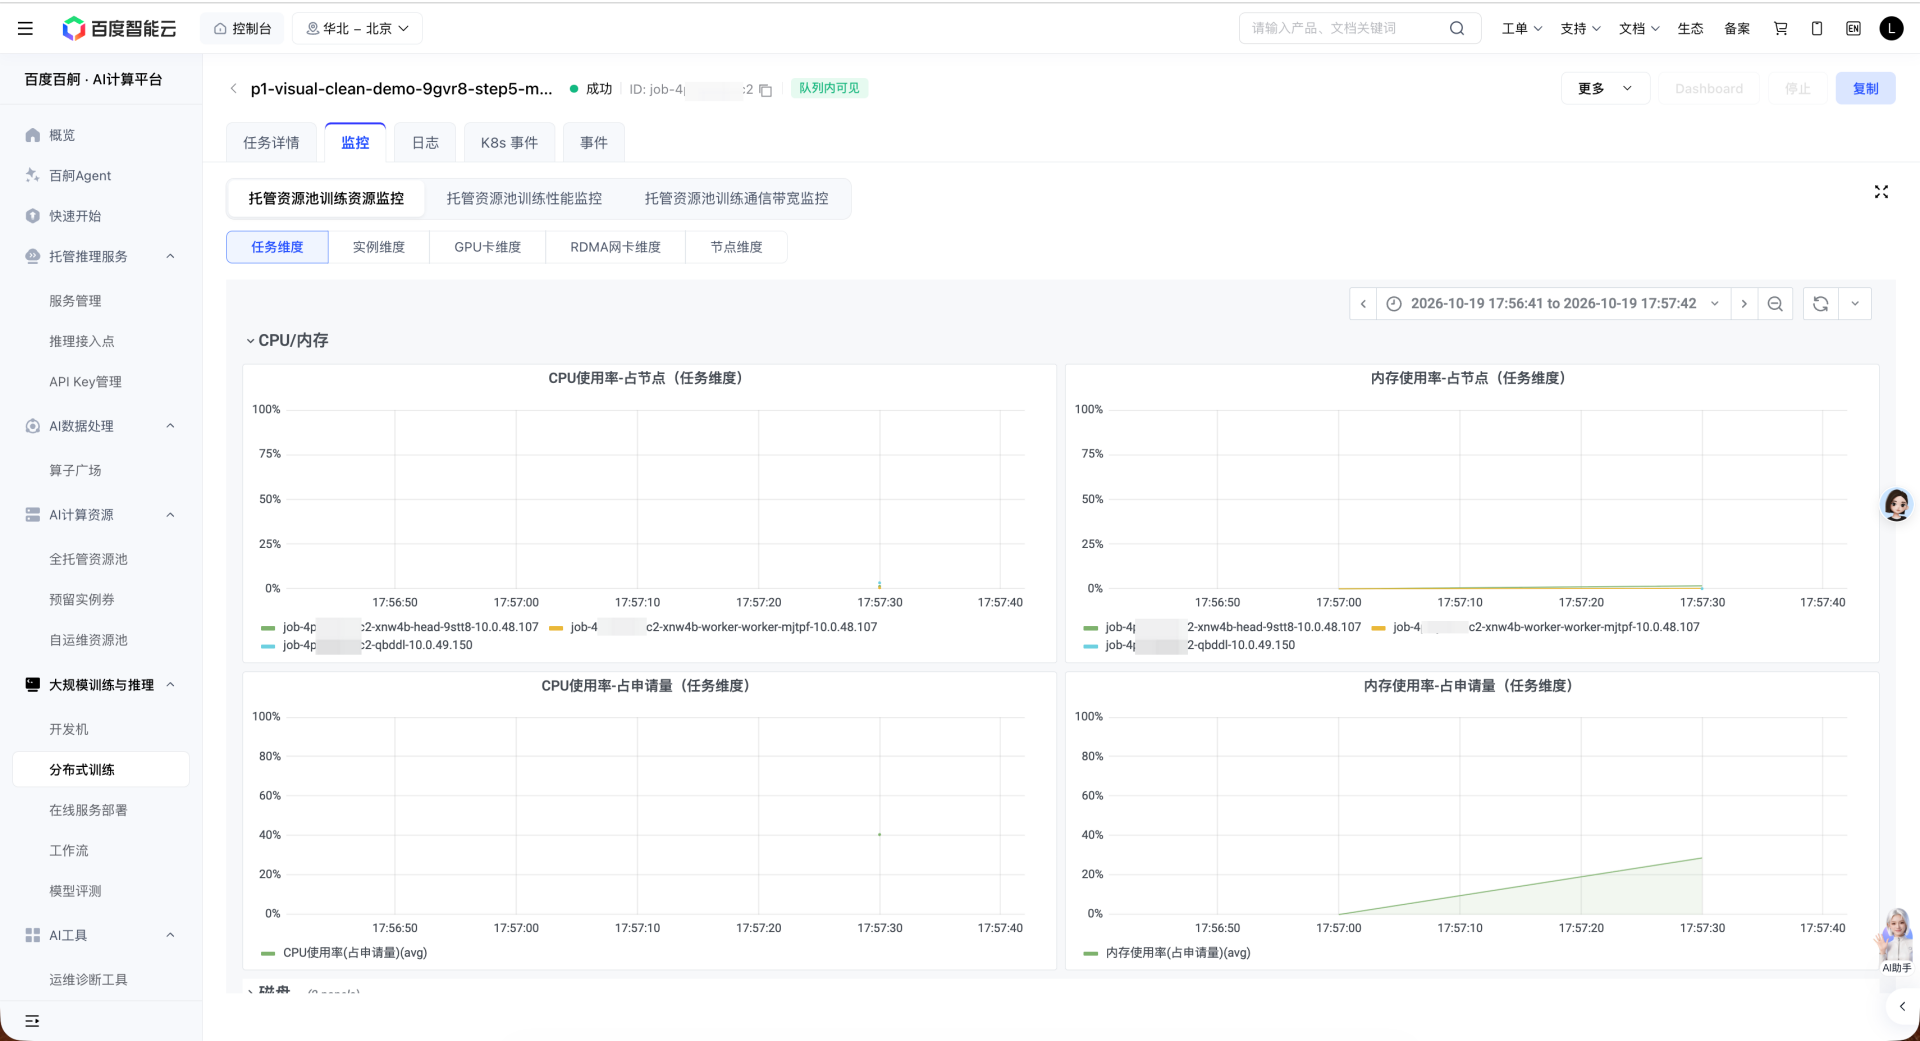Enter fullscreen view of monitoring panel

click(1881, 192)
